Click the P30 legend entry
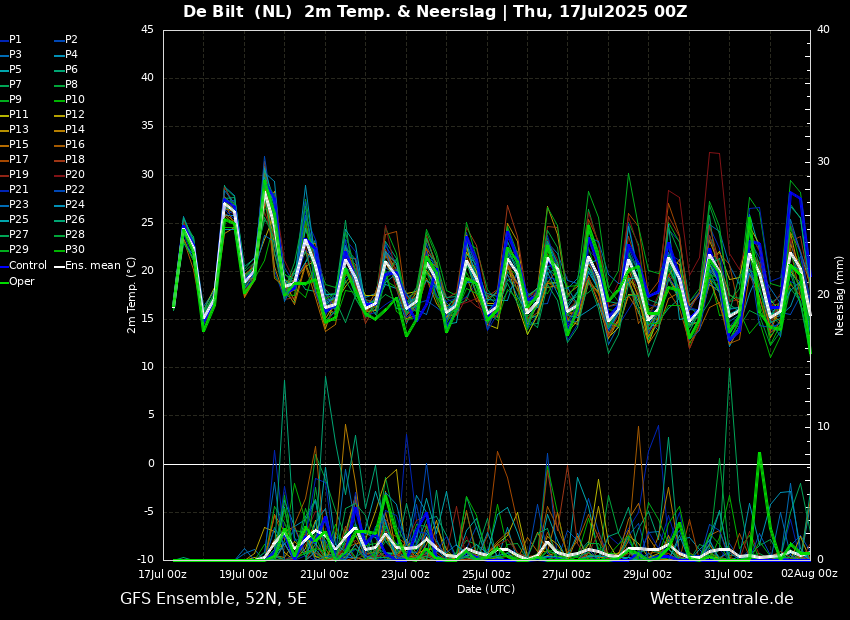This screenshot has height=620, width=850. (75, 250)
